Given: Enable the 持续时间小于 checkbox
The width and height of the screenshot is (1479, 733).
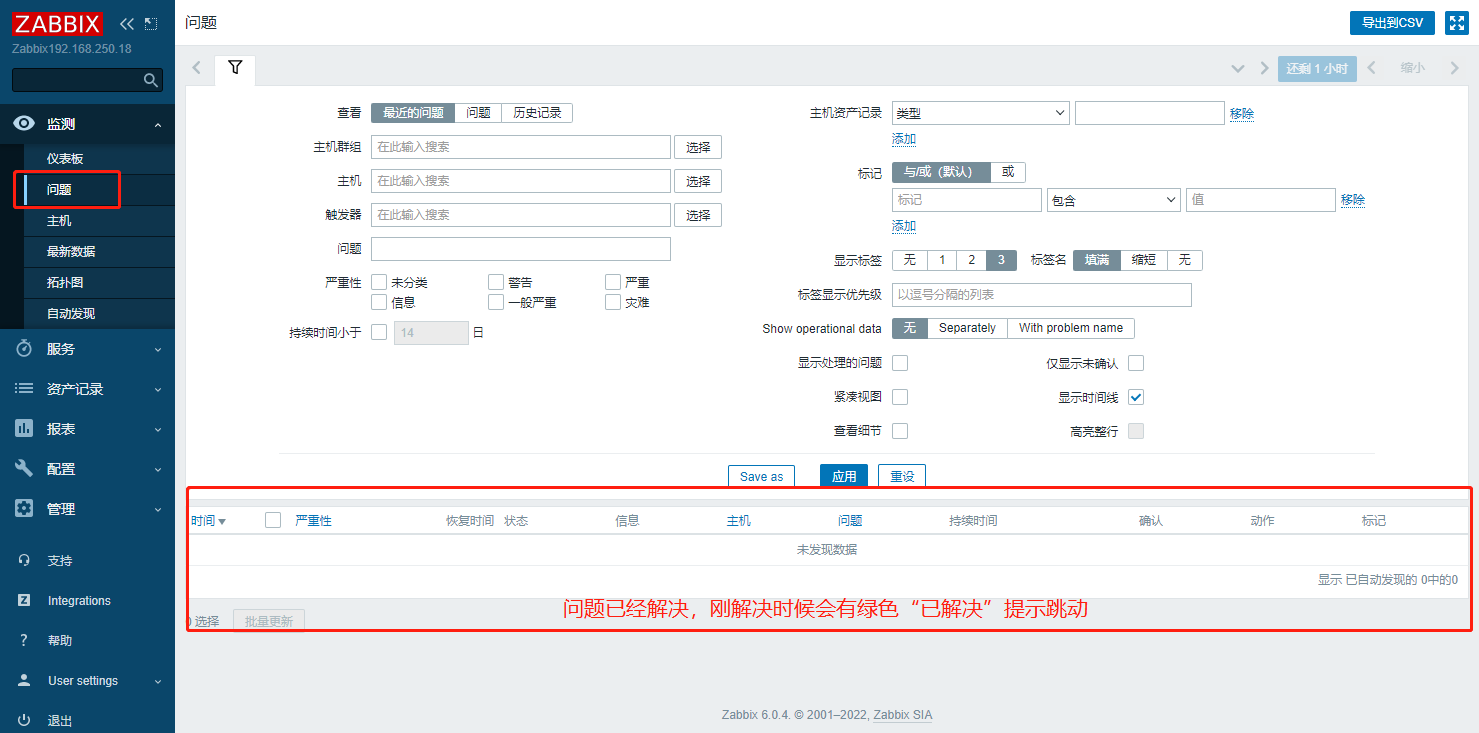Looking at the screenshot, I should [379, 332].
